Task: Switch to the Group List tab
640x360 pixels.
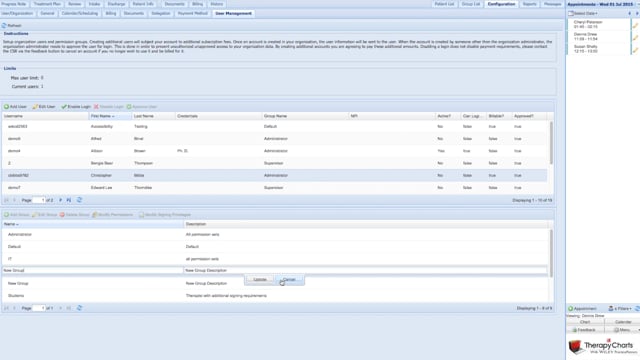Action: pyautogui.click(x=471, y=4)
